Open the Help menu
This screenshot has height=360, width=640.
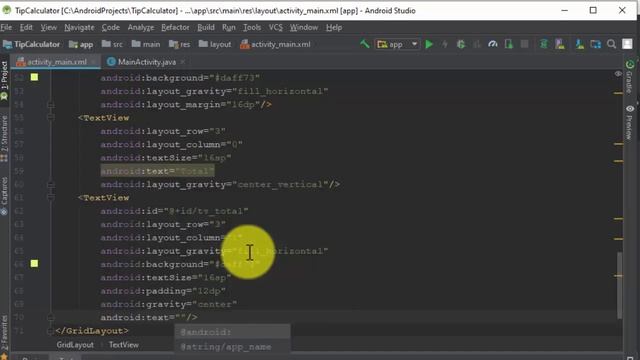(334, 27)
